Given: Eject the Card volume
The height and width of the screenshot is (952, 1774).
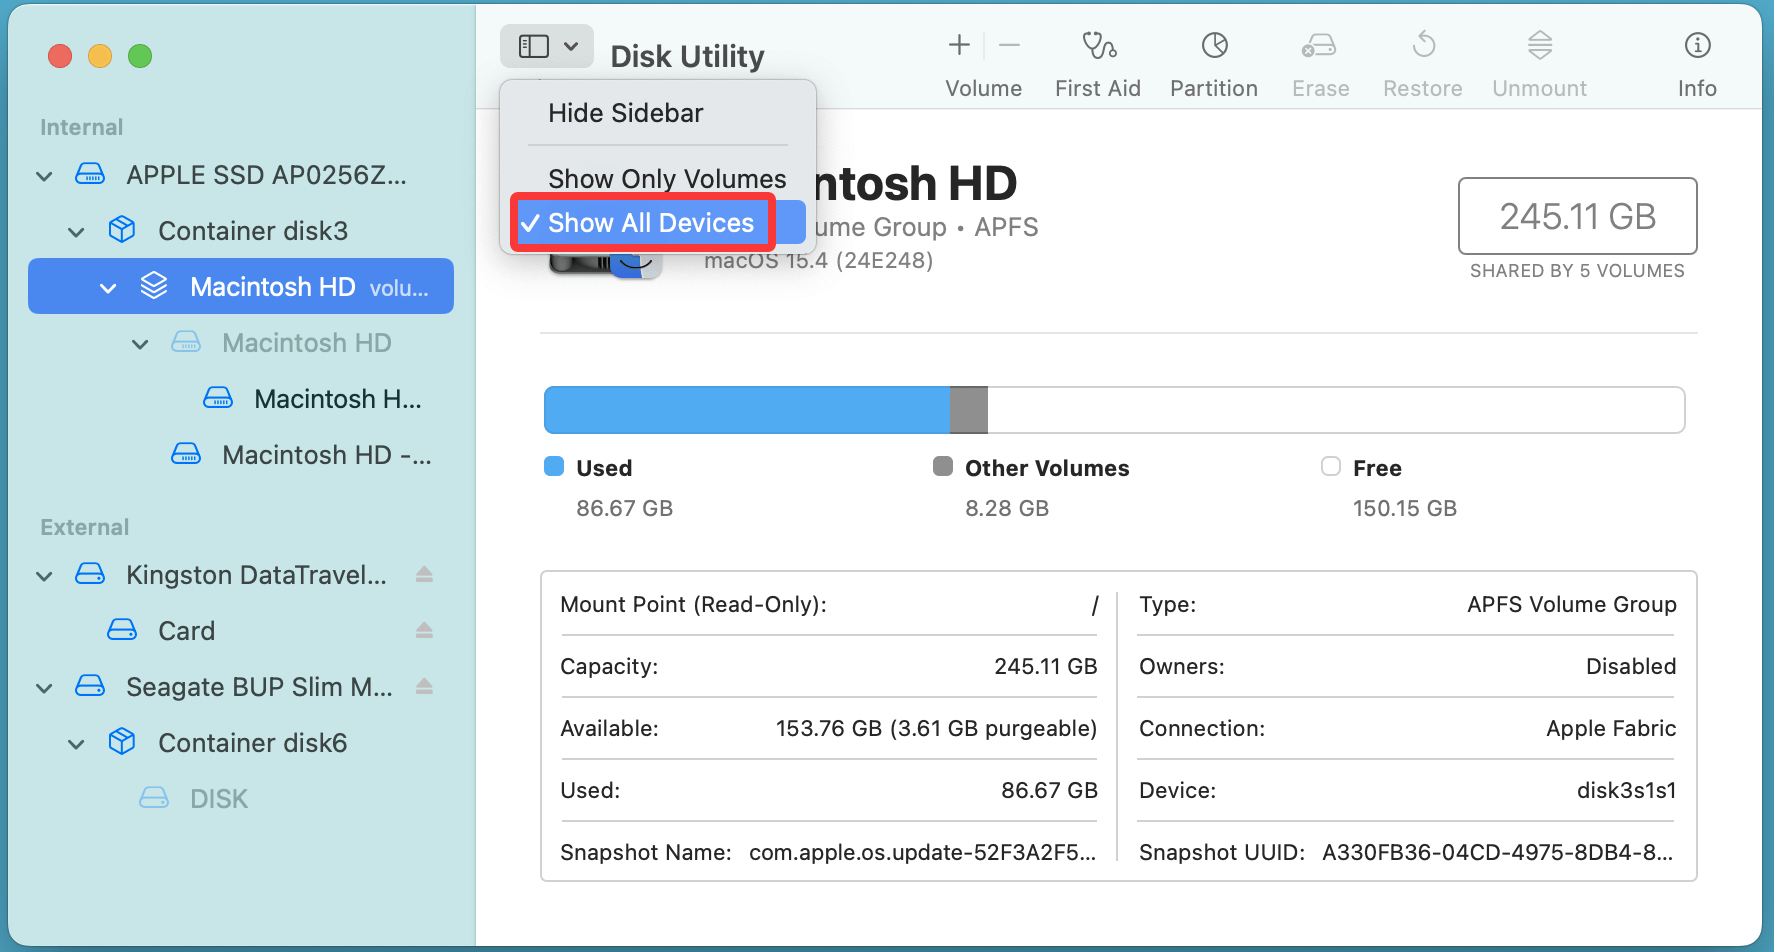Looking at the screenshot, I should tap(424, 631).
